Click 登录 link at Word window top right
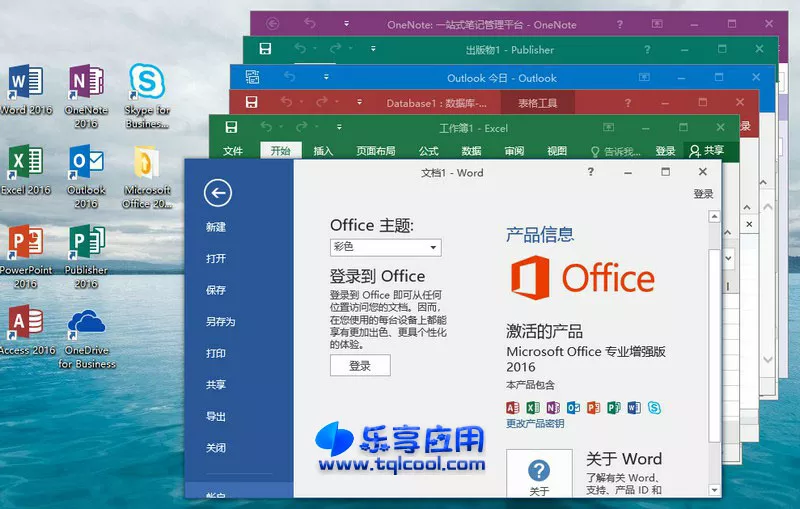Viewport: 800px width, 509px height. point(703,194)
